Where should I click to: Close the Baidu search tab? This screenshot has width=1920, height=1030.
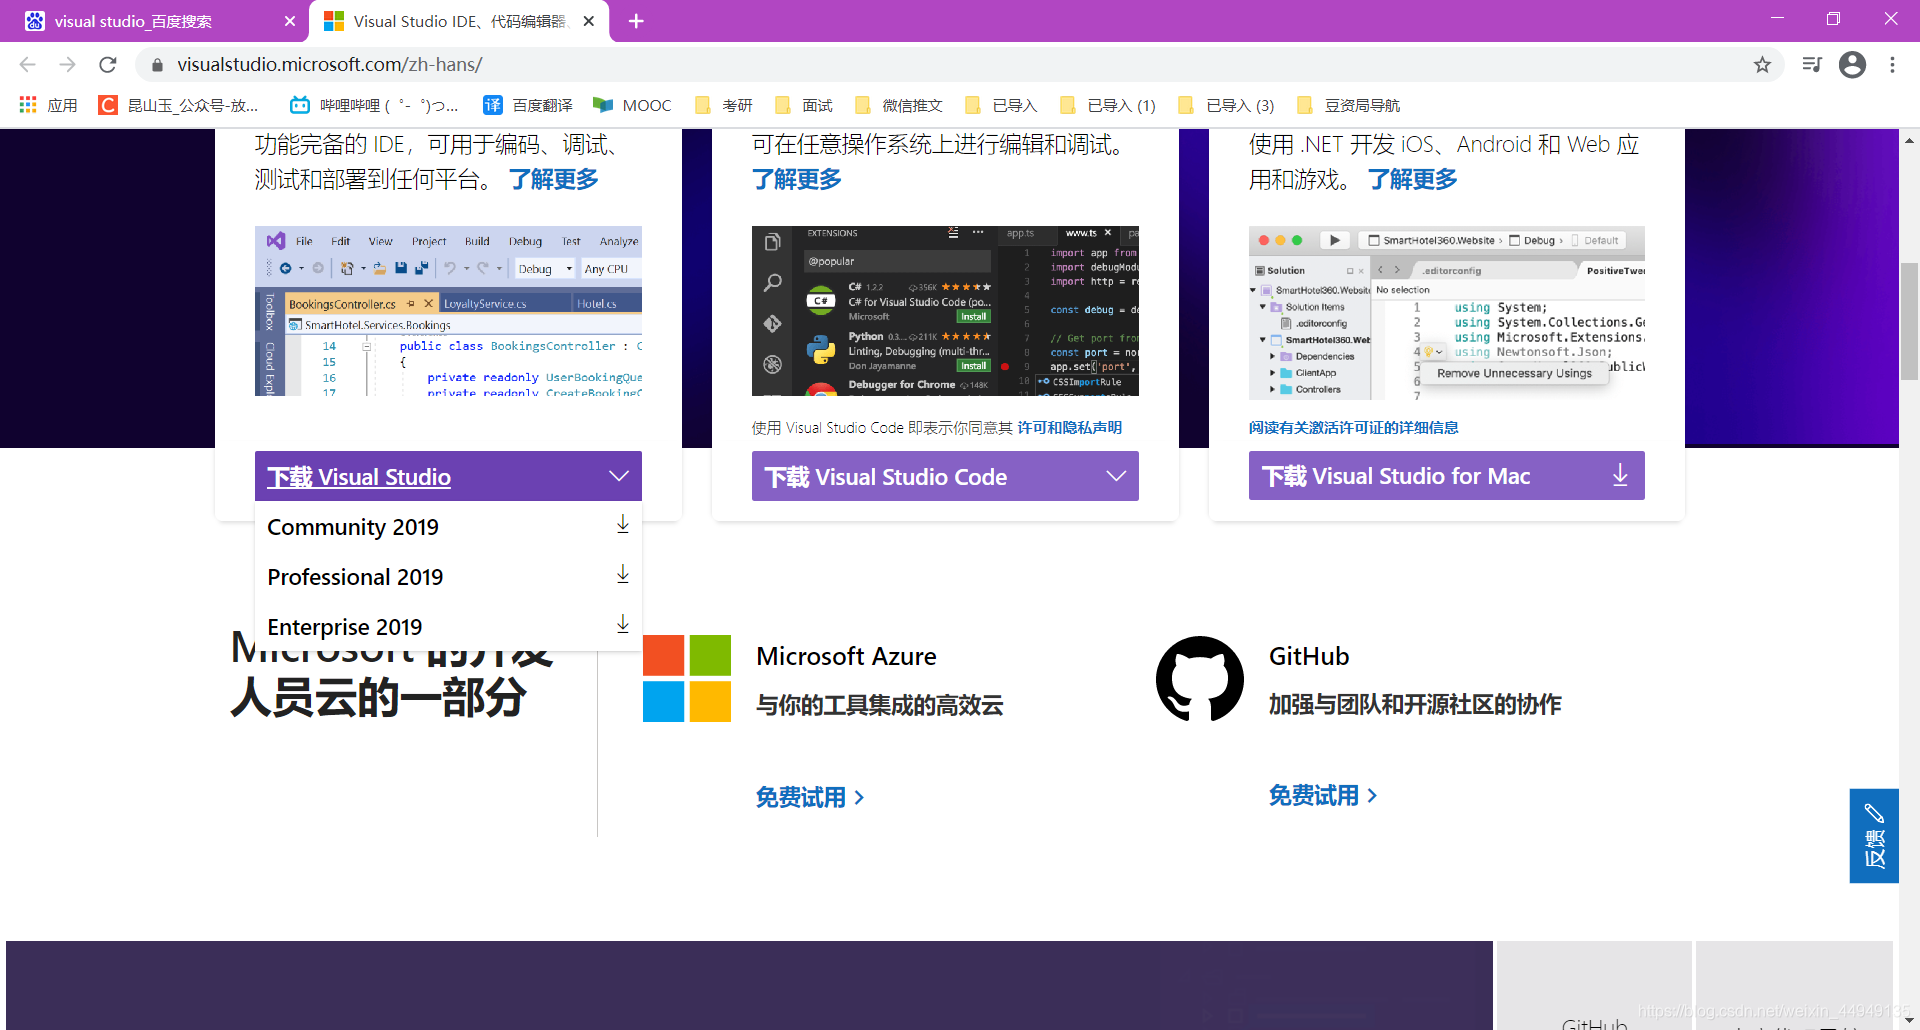point(289,21)
